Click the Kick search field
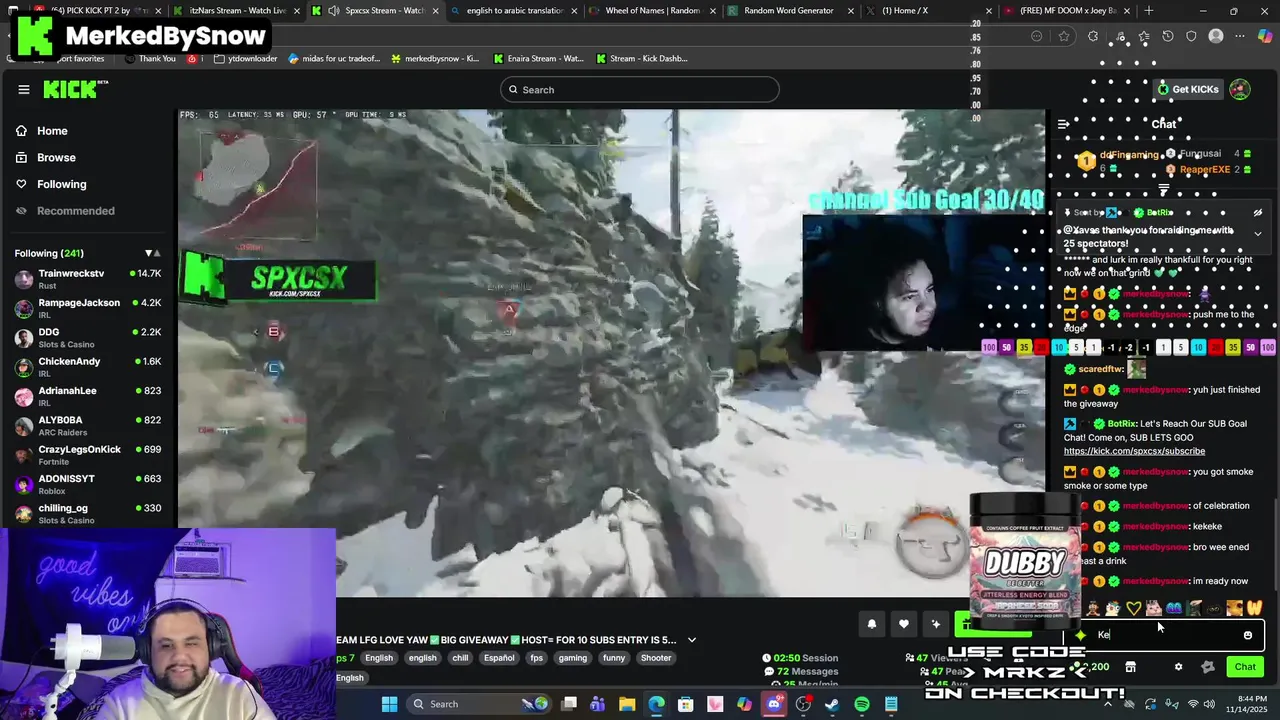This screenshot has width=1280, height=720. (640, 90)
